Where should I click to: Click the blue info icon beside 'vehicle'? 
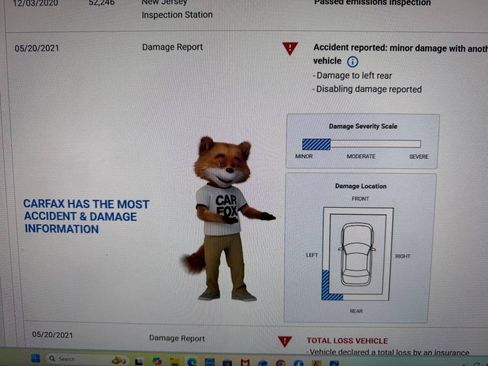(352, 62)
